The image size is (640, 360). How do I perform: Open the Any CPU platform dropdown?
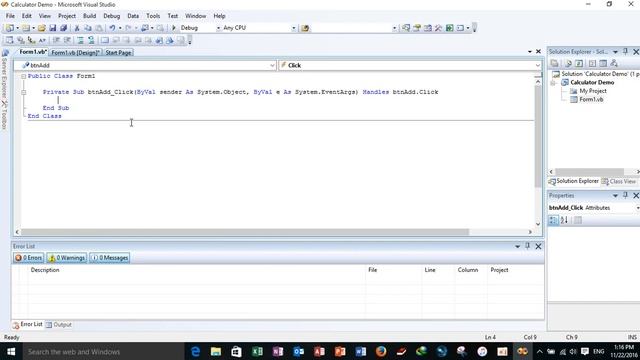click(293, 28)
